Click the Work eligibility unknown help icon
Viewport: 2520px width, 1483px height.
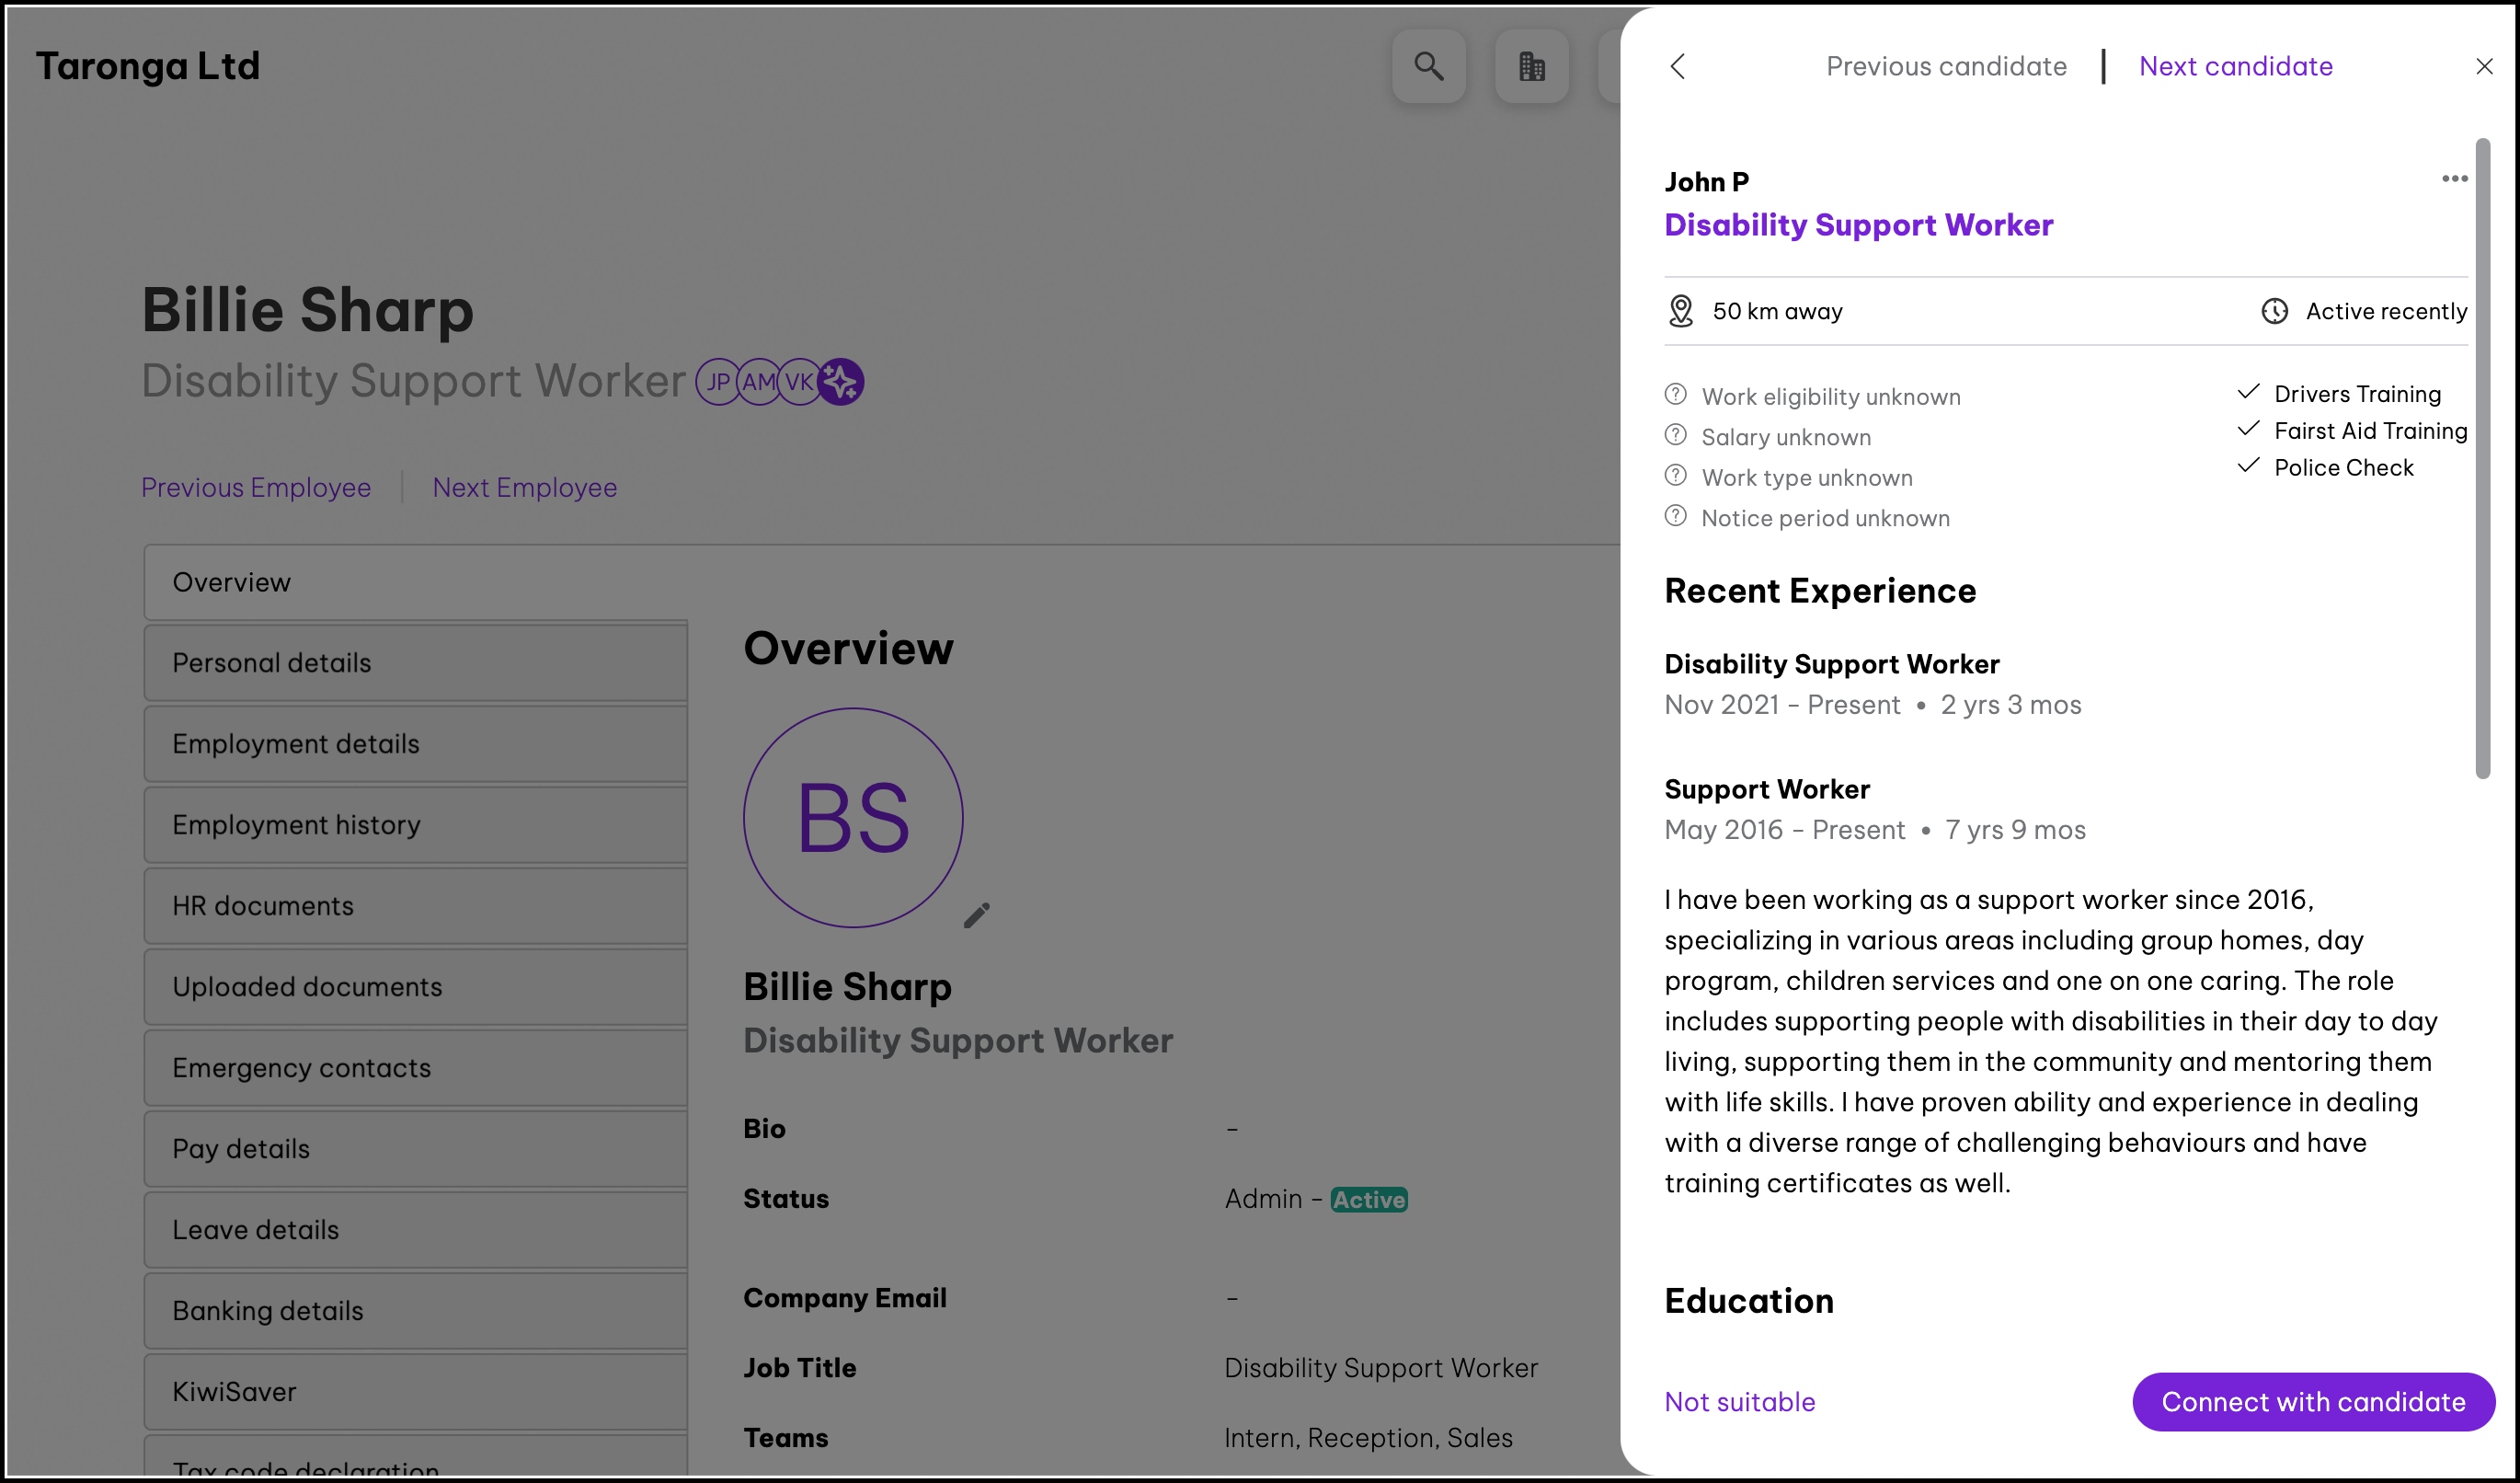coord(1676,395)
